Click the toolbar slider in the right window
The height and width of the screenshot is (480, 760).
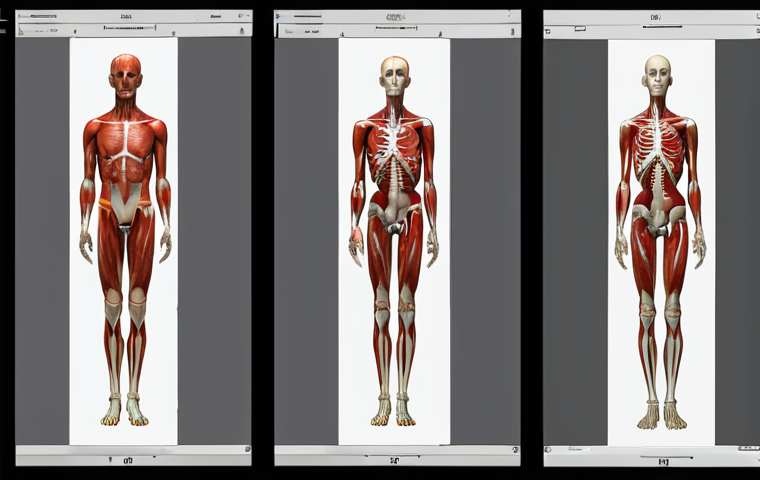[x=662, y=27]
